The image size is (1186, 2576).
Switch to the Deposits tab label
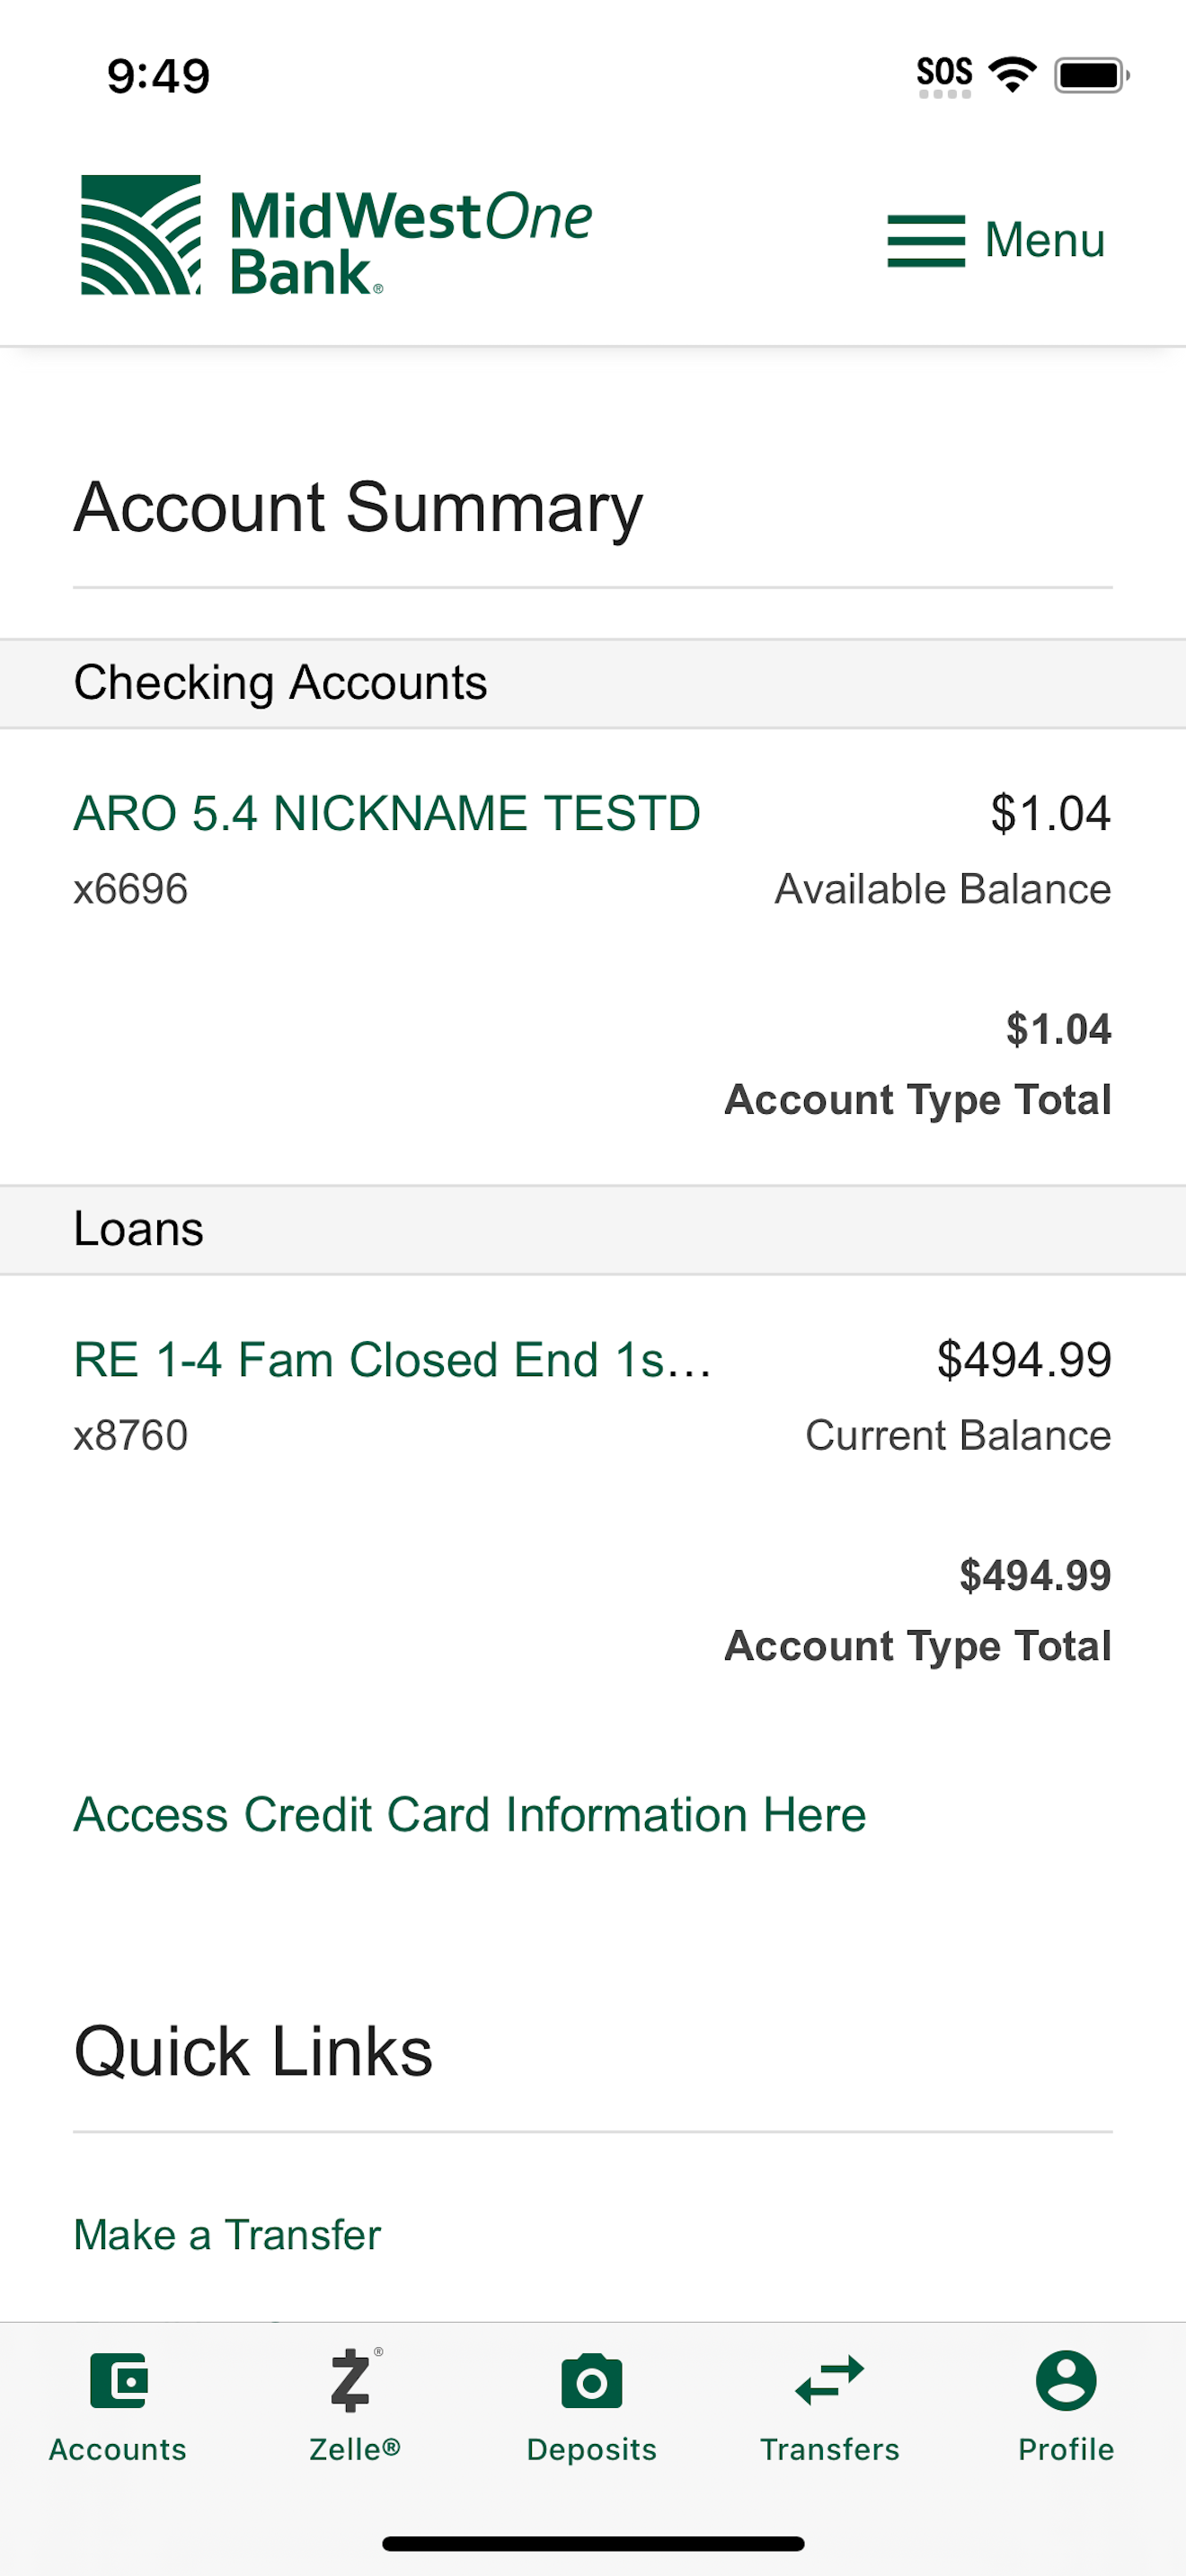point(592,2449)
